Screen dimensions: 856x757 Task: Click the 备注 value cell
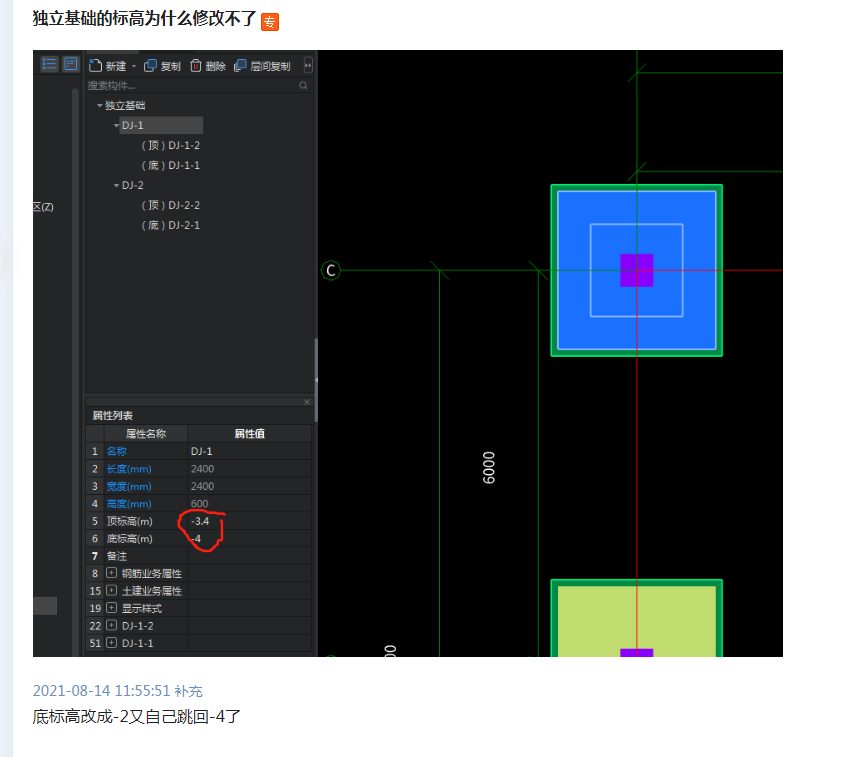[x=249, y=556]
